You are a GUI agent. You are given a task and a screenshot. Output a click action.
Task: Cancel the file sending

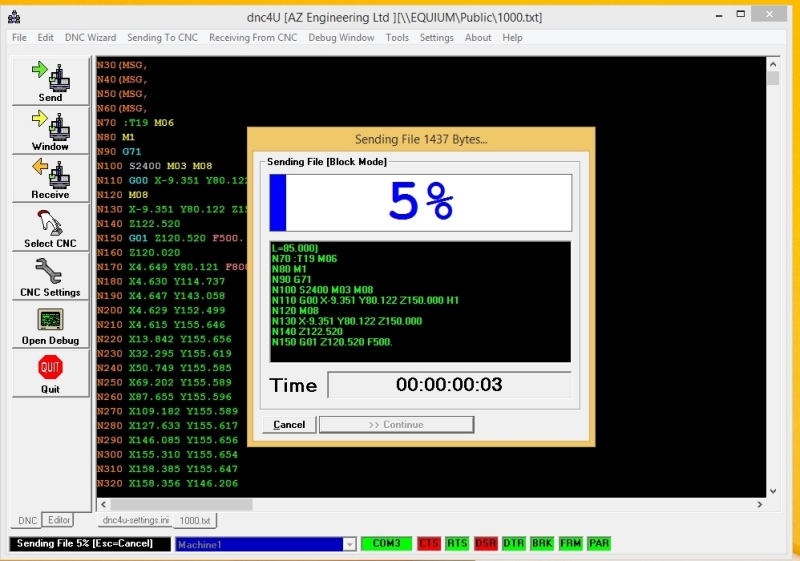click(289, 424)
